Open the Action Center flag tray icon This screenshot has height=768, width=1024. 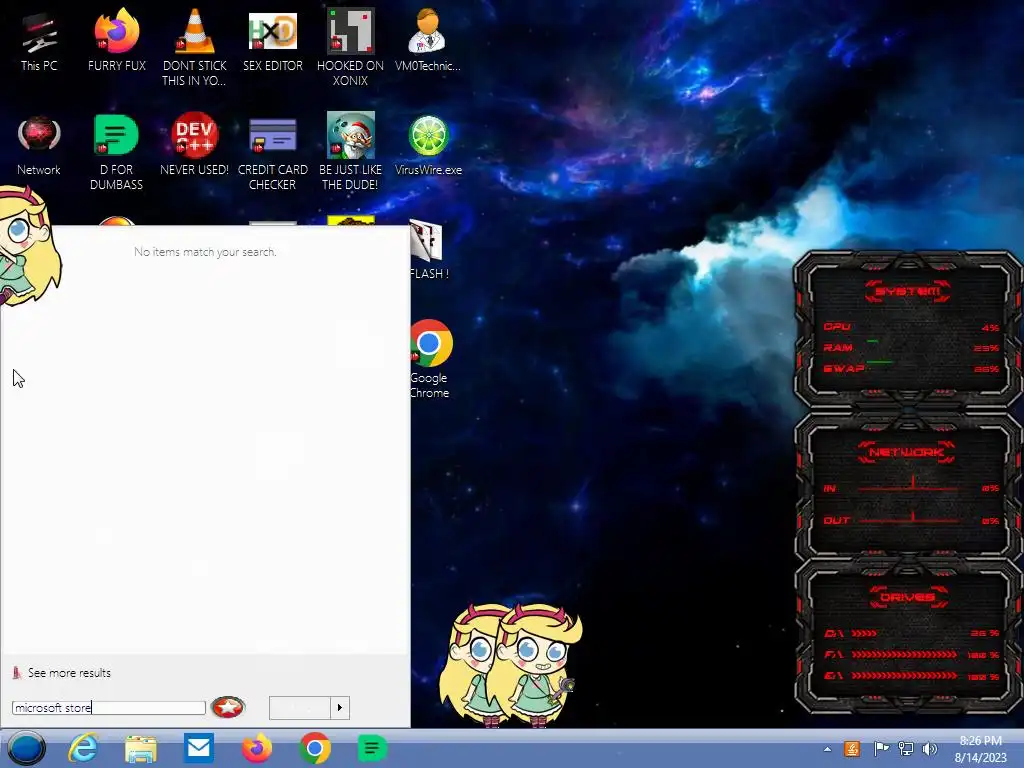(880, 749)
